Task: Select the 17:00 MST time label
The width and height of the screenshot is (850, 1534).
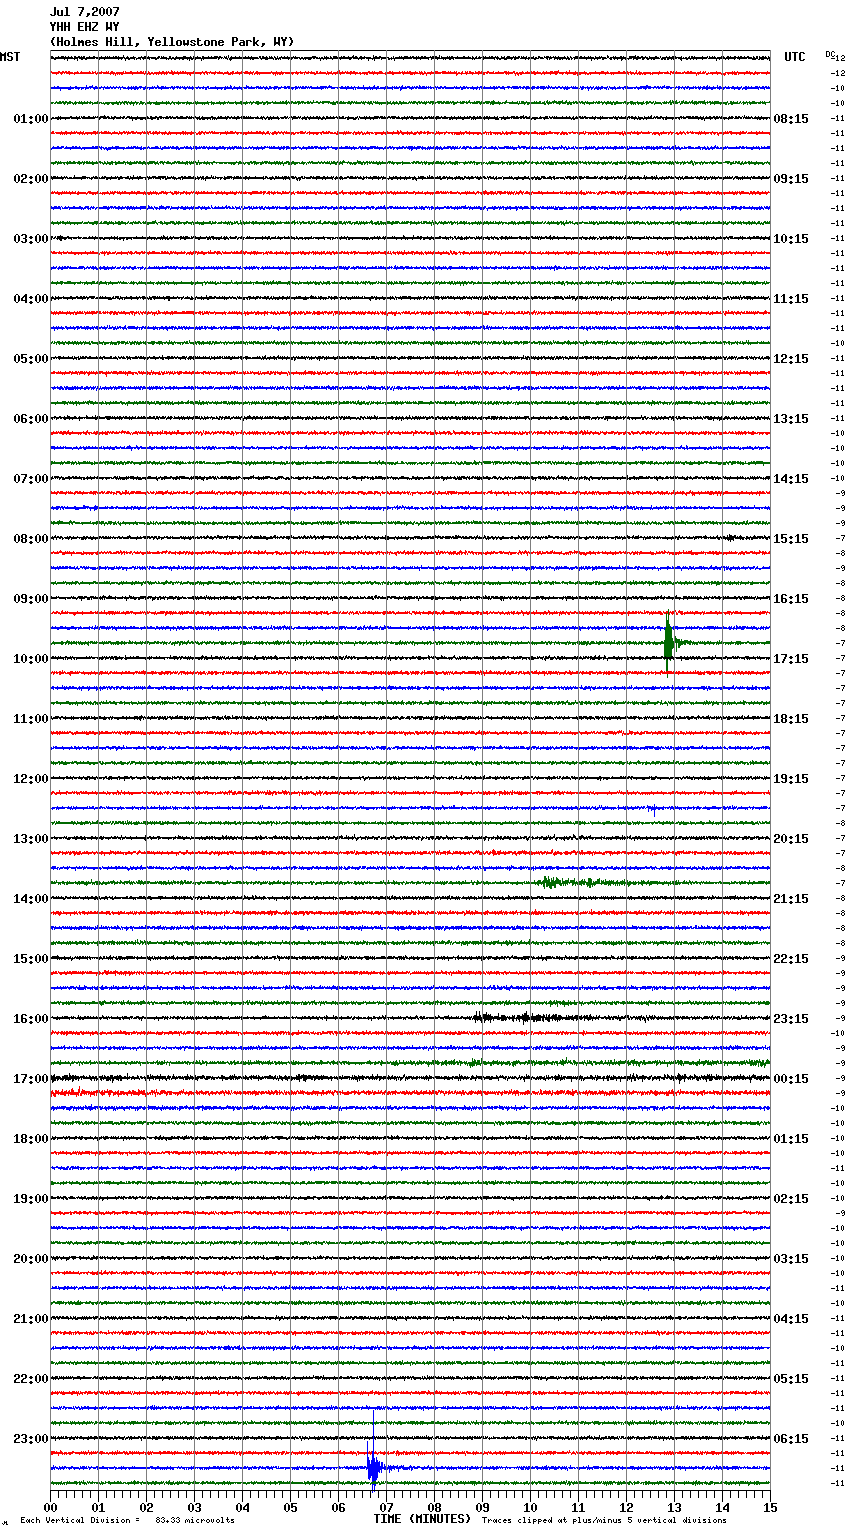Action: click(x=31, y=1079)
